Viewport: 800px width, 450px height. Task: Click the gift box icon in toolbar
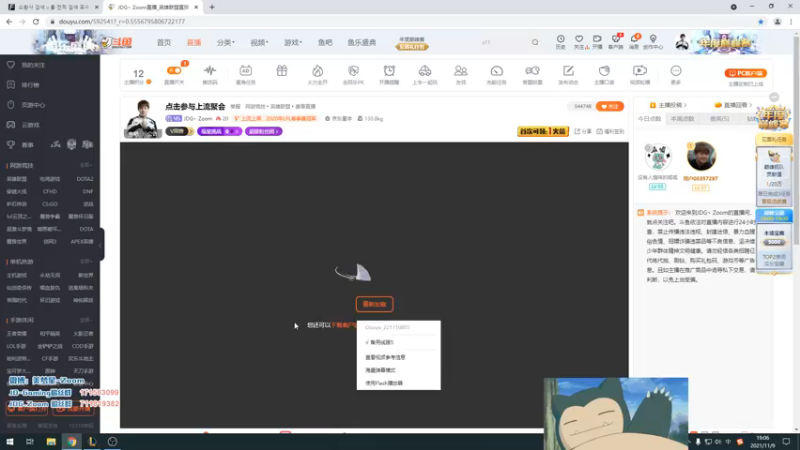282,70
